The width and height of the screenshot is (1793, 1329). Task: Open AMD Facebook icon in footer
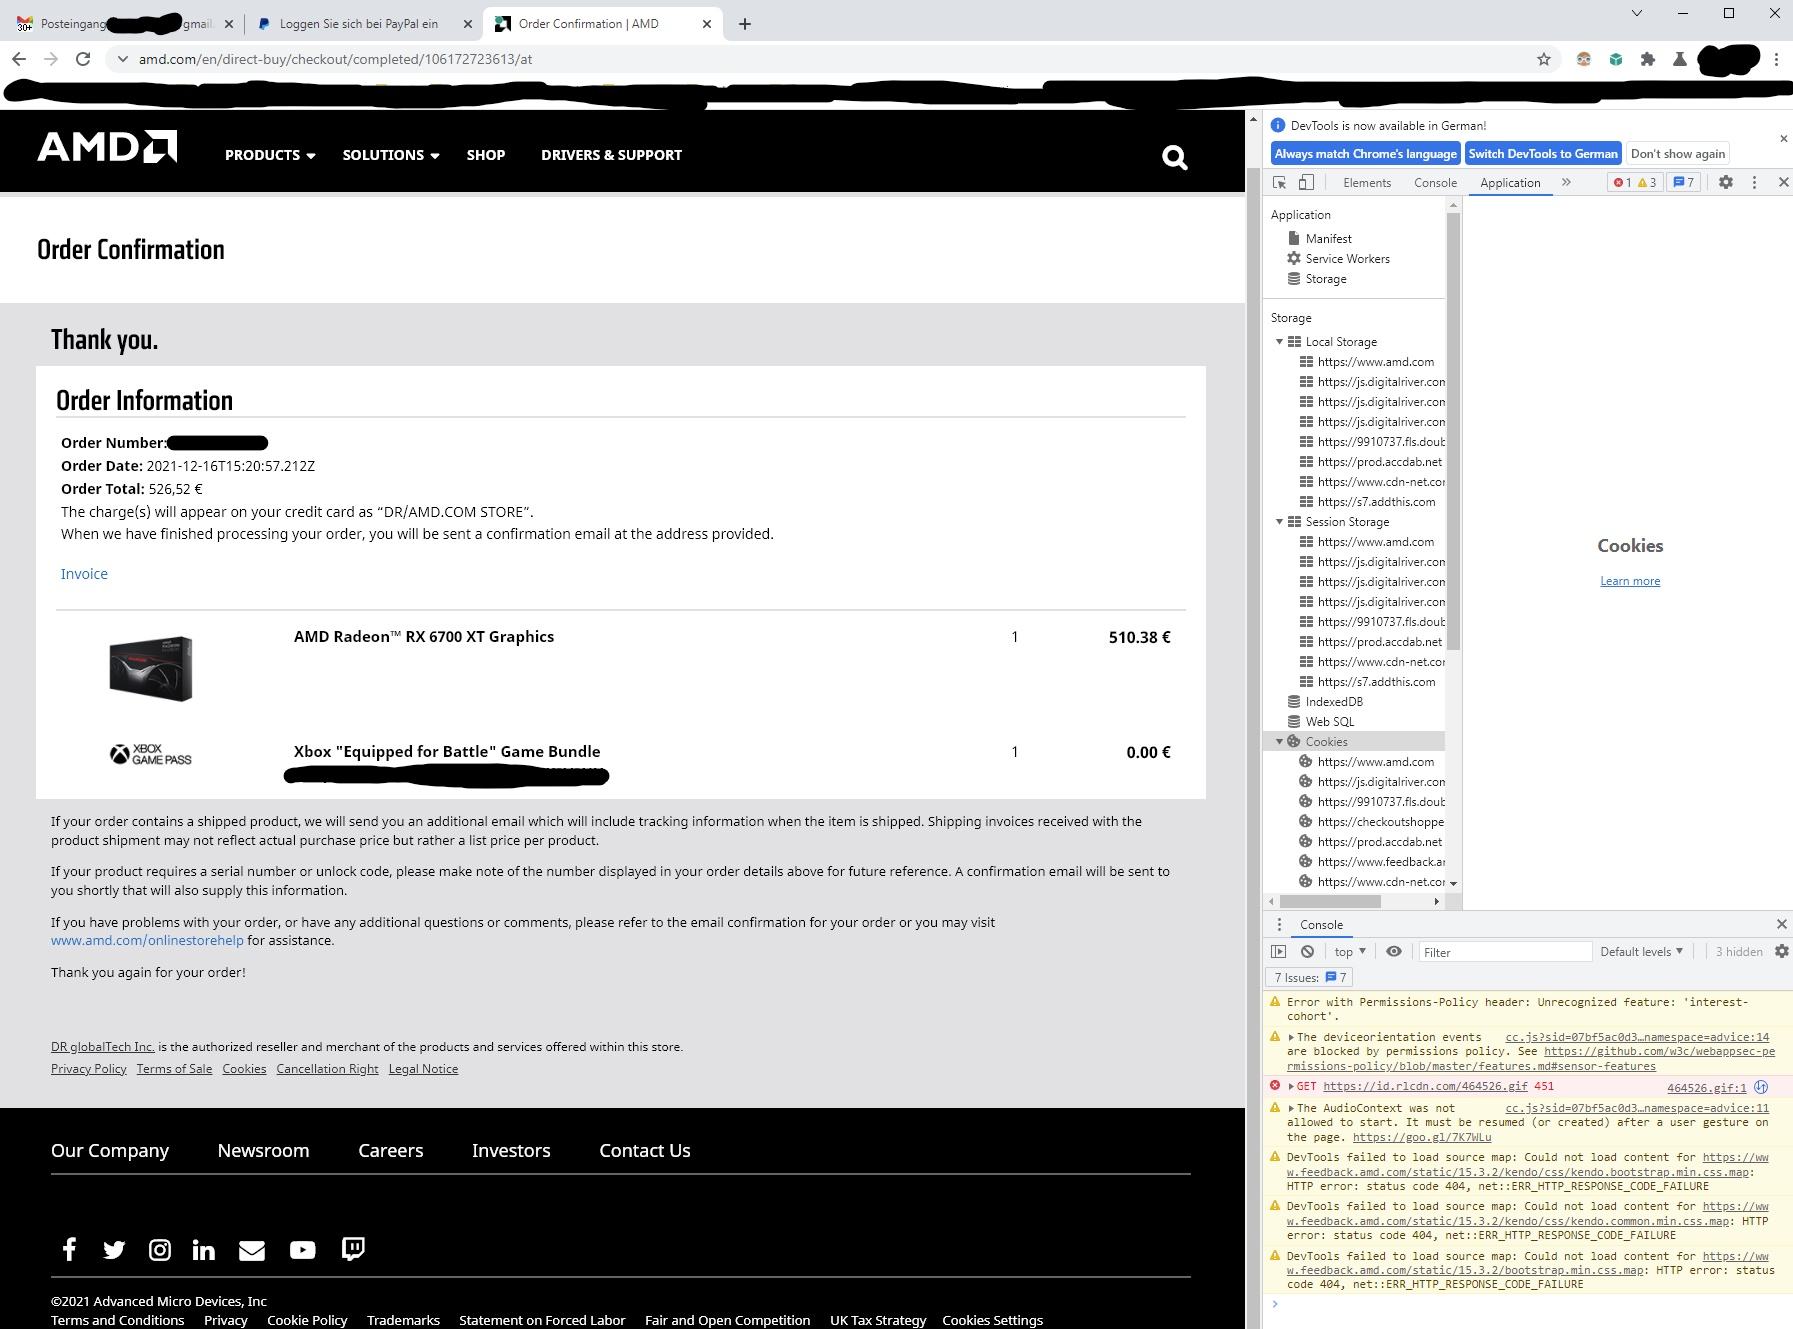pyautogui.click(x=69, y=1249)
